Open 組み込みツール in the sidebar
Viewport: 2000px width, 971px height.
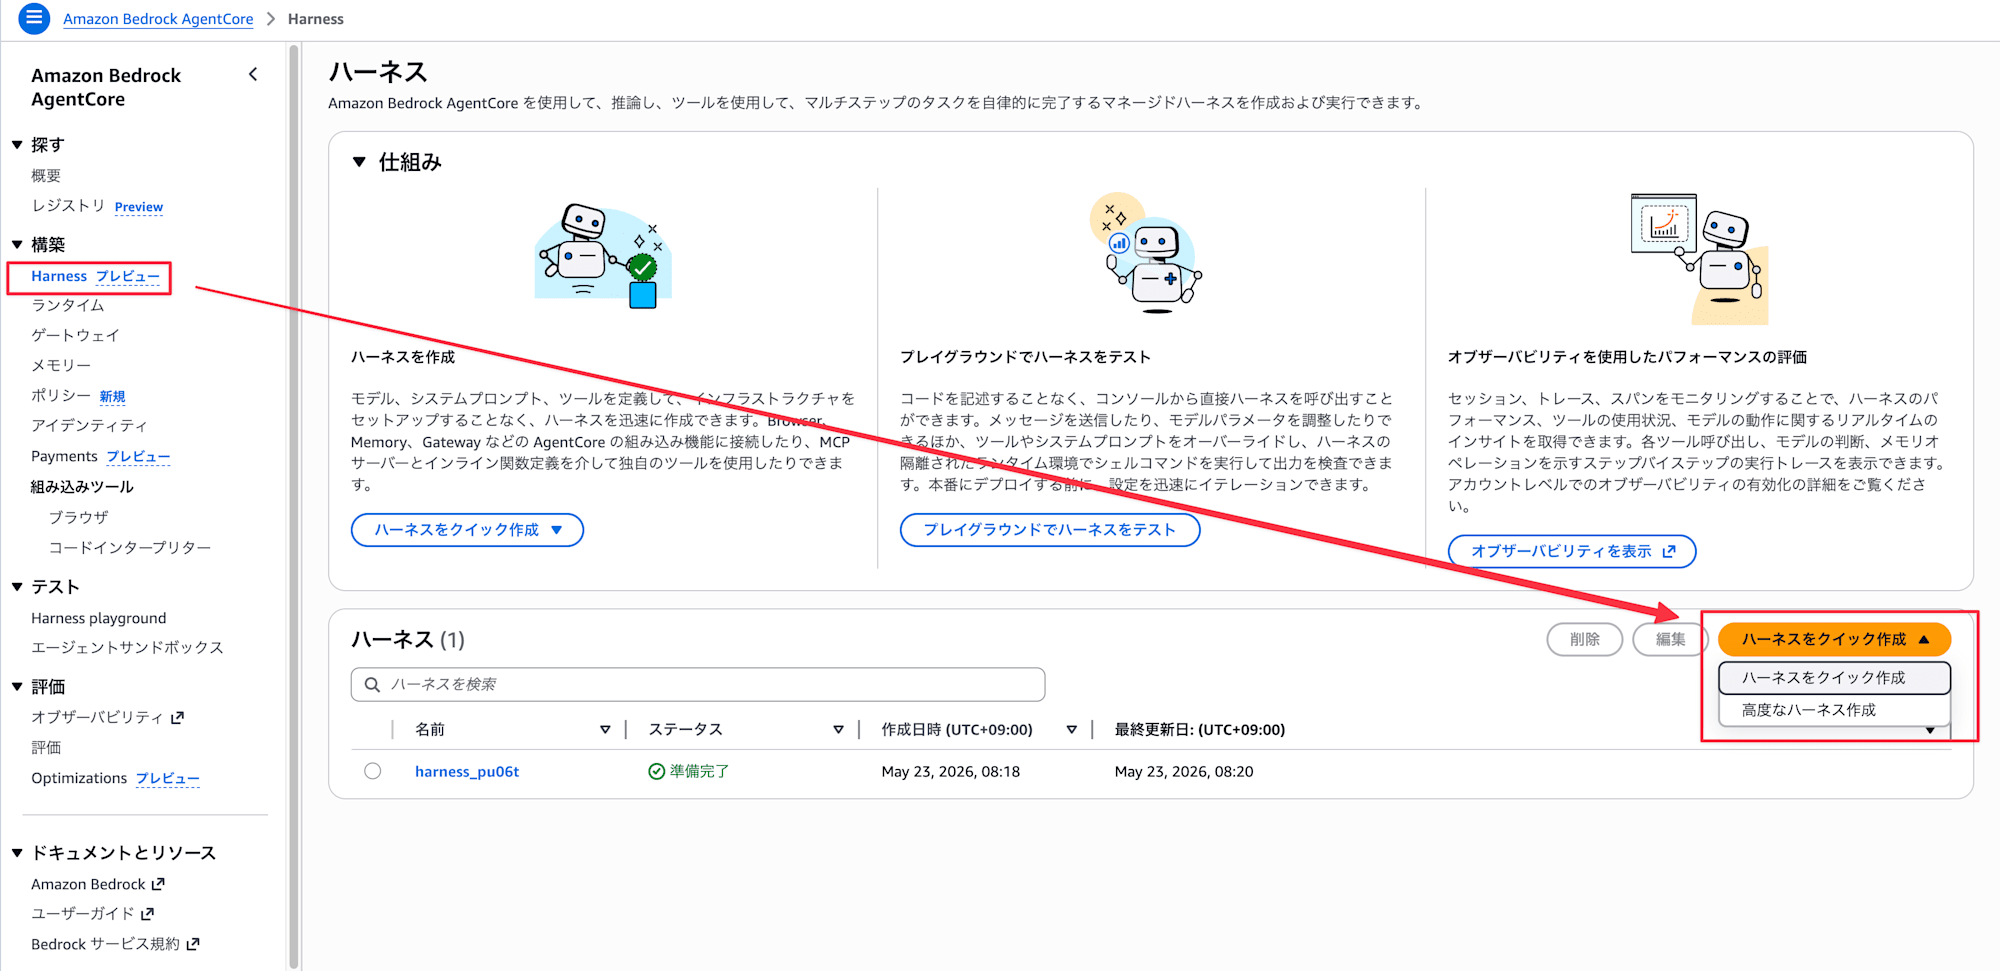(x=82, y=487)
